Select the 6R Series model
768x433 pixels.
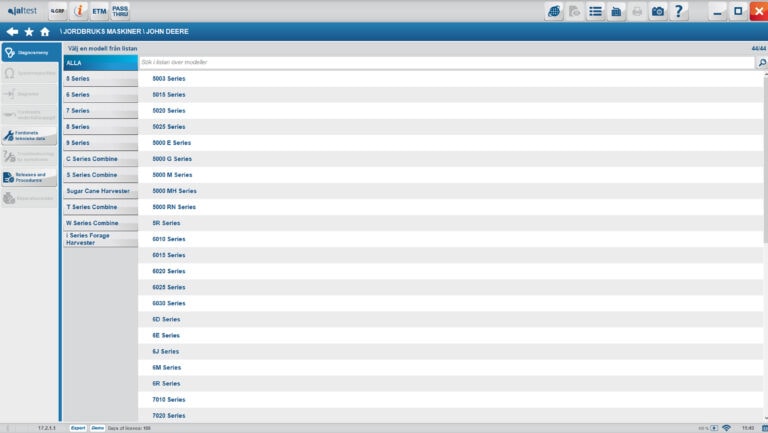(x=451, y=384)
